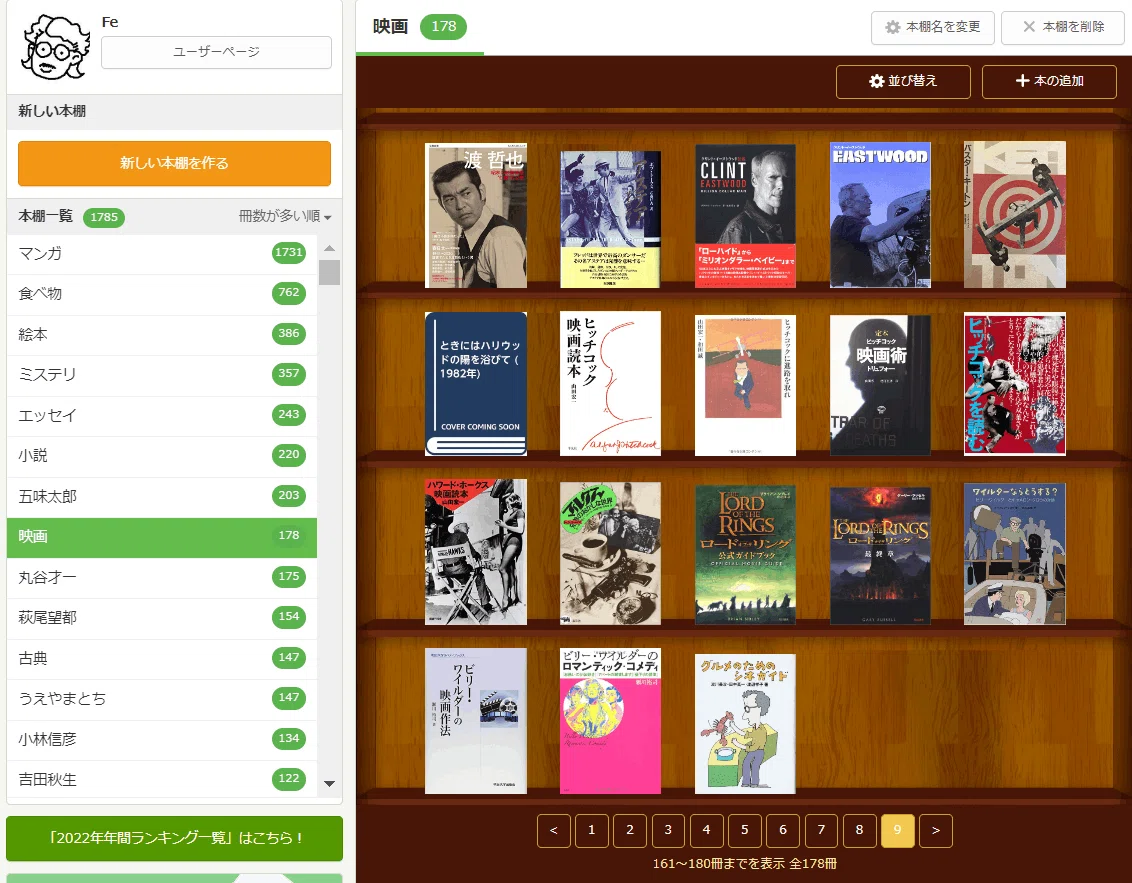This screenshot has width=1132, height=883.
Task: Go to page 7
Action: tap(822, 830)
